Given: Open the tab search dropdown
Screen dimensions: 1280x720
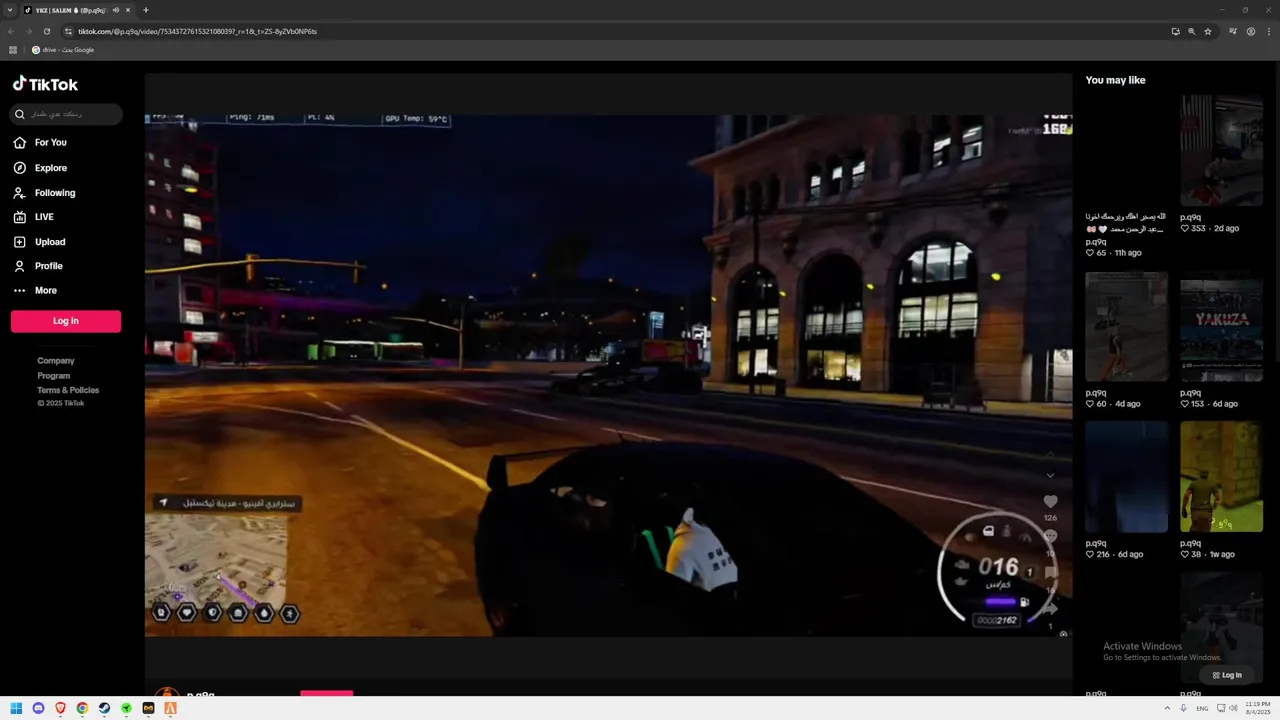Looking at the screenshot, I should point(10,10).
